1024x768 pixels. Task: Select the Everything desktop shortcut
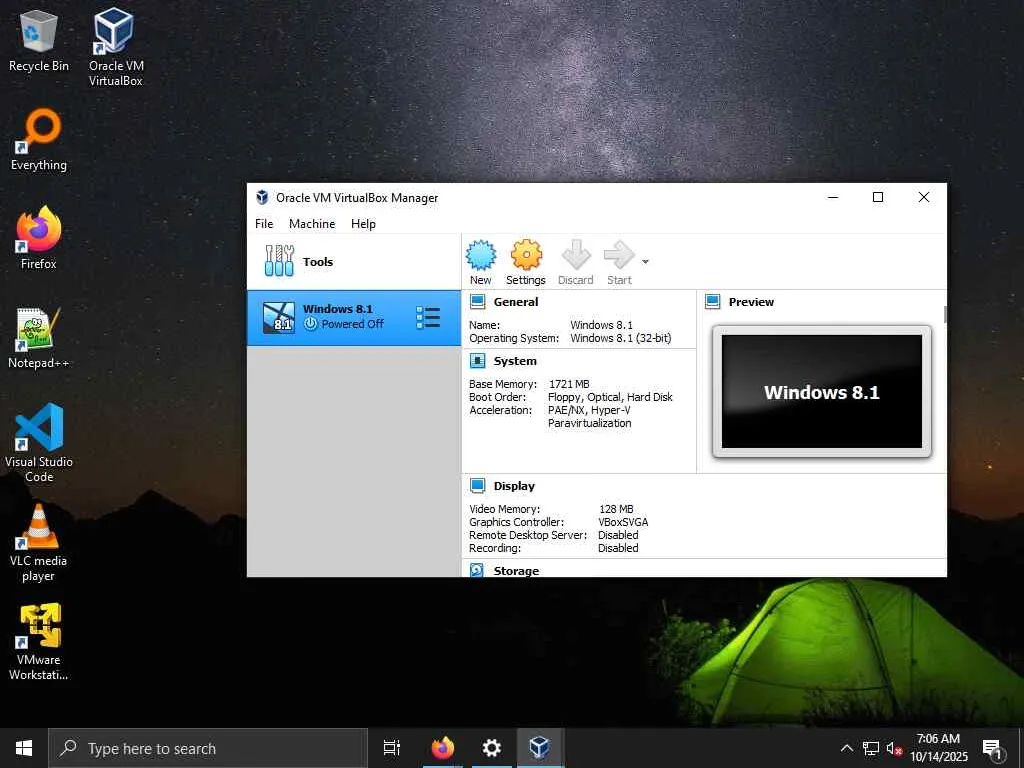point(39,140)
